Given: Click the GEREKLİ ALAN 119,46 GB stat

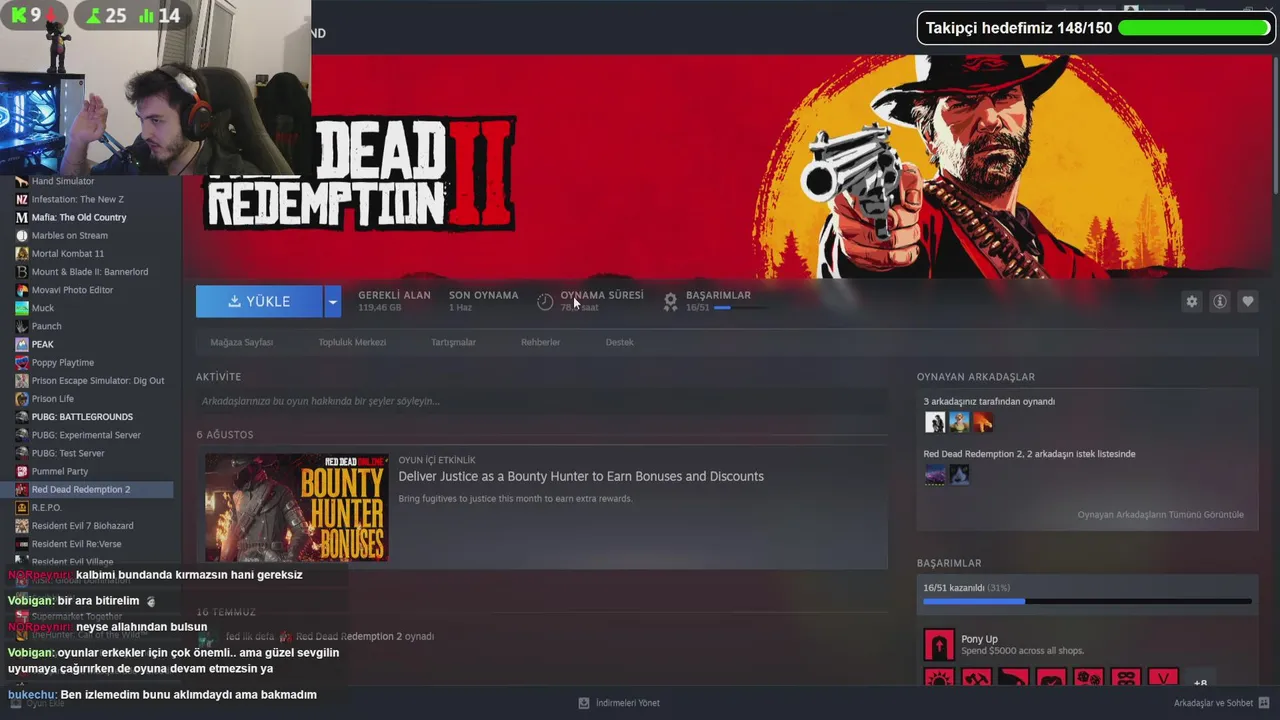Looking at the screenshot, I should (394, 301).
